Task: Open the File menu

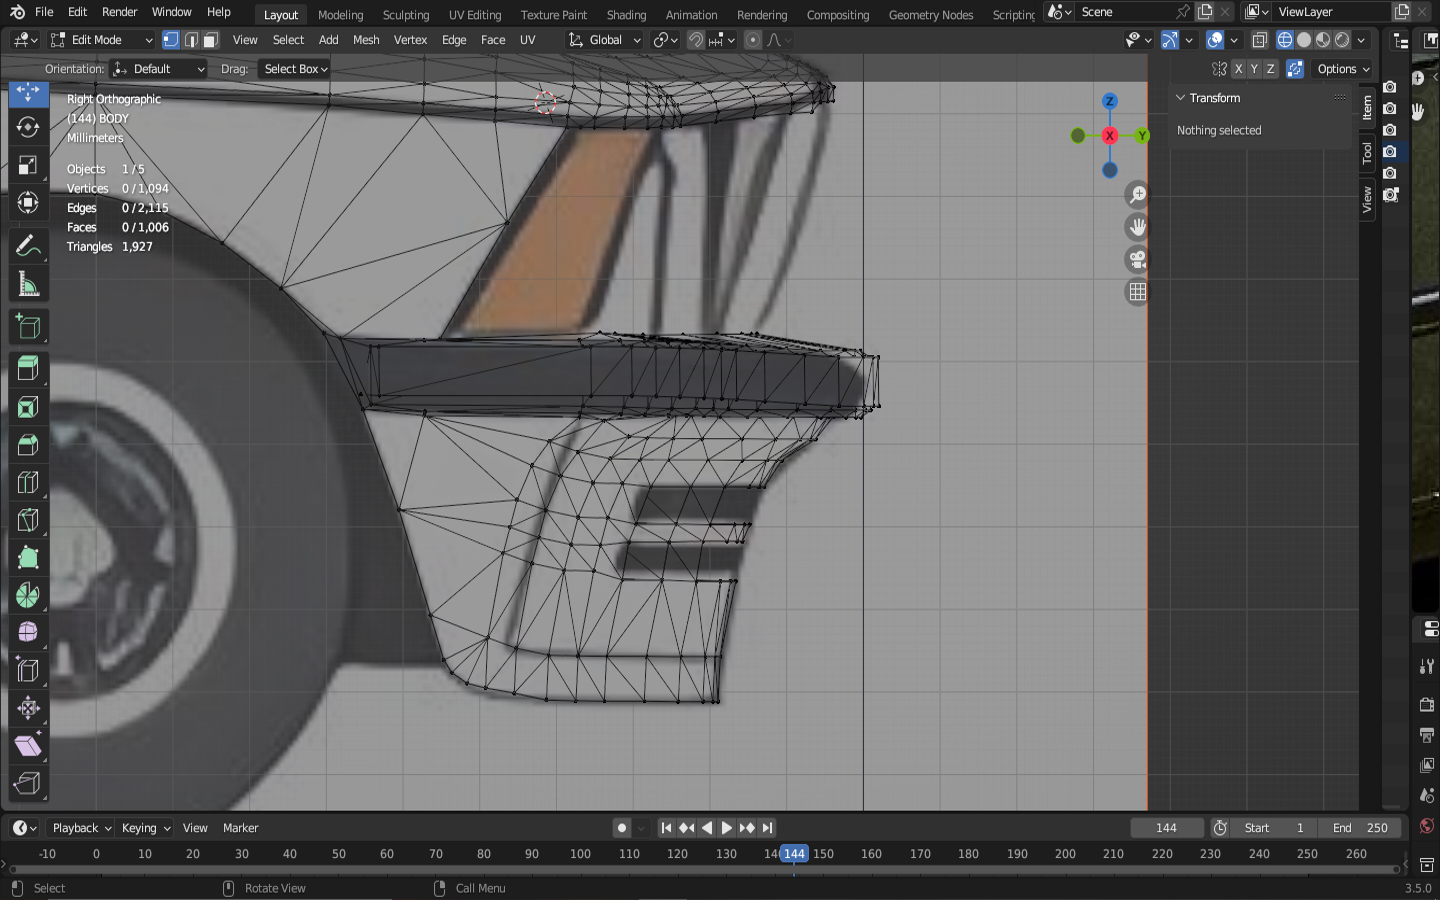Action: click(44, 12)
